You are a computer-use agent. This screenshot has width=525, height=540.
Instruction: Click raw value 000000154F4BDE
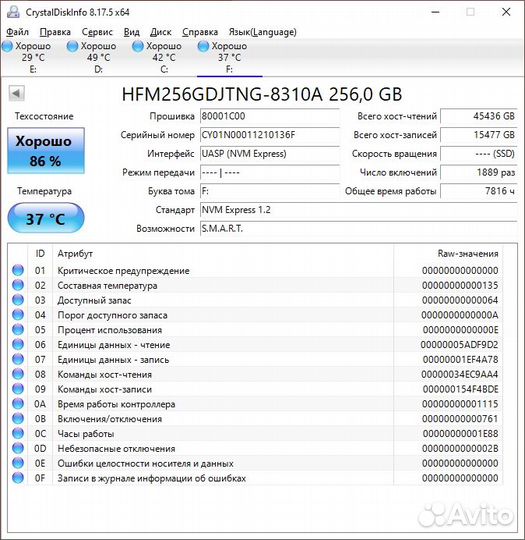(460, 389)
